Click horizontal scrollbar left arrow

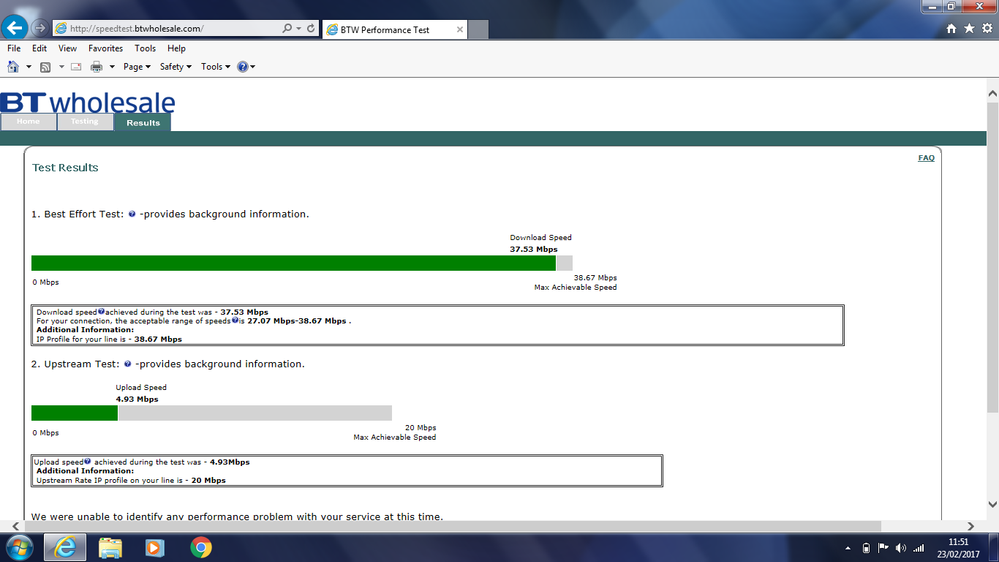point(16,526)
